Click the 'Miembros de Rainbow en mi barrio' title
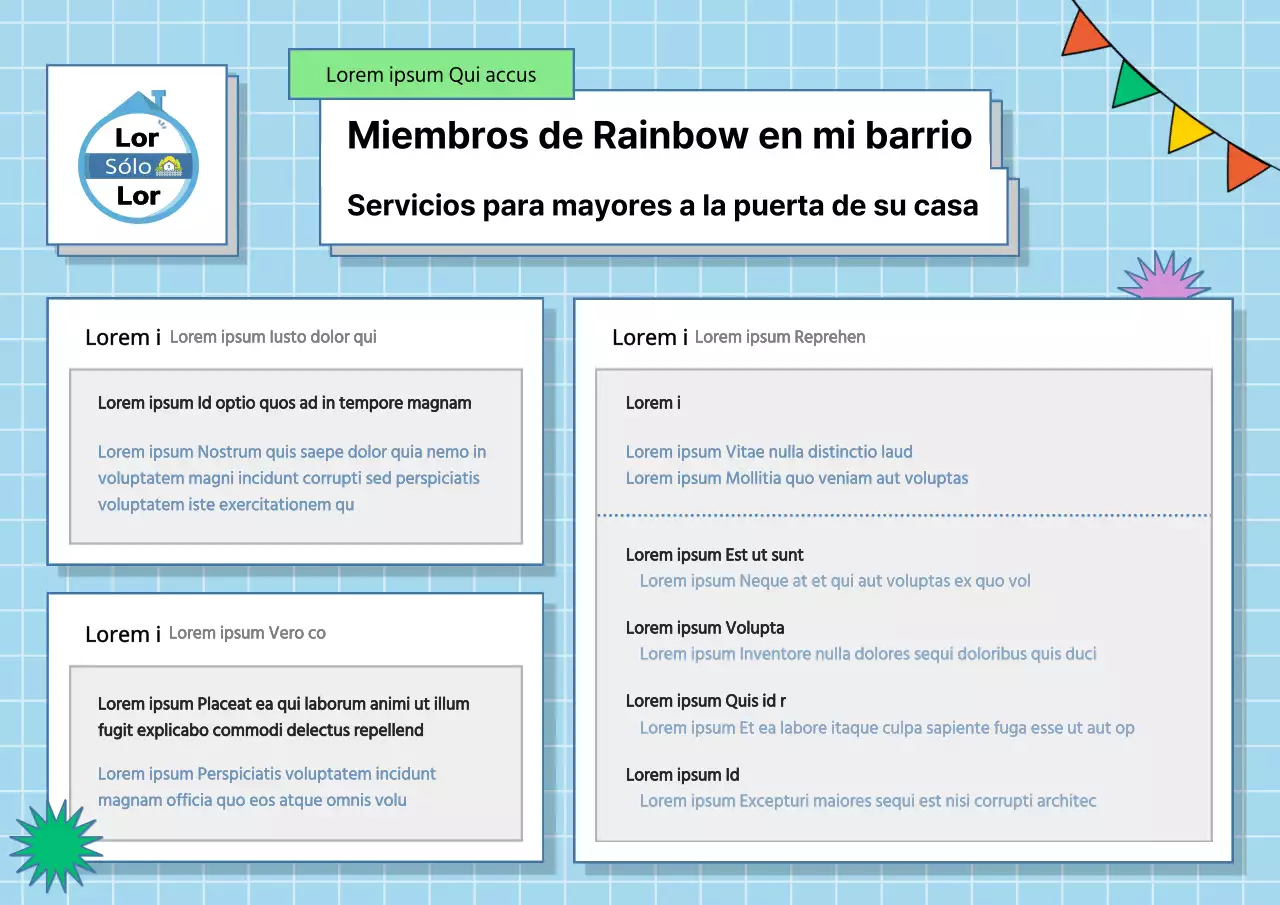Screen dimensions: 1280x905 660,136
